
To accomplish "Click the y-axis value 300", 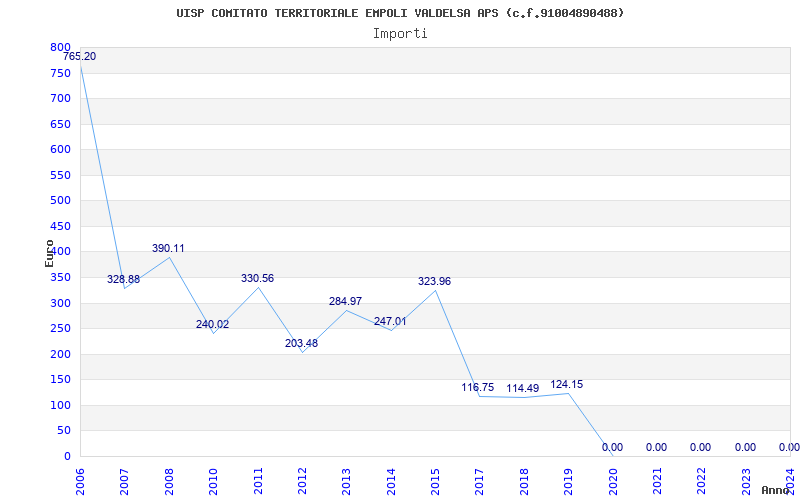I will pyautogui.click(x=60, y=303).
